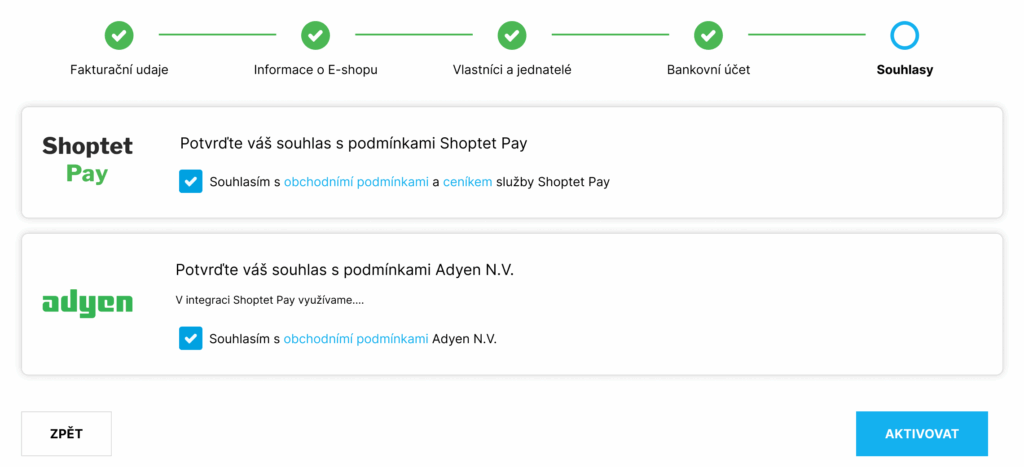This screenshot has width=1024, height=467.
Task: Click the Souhlasy empty blue circle step icon
Action: (x=904, y=35)
